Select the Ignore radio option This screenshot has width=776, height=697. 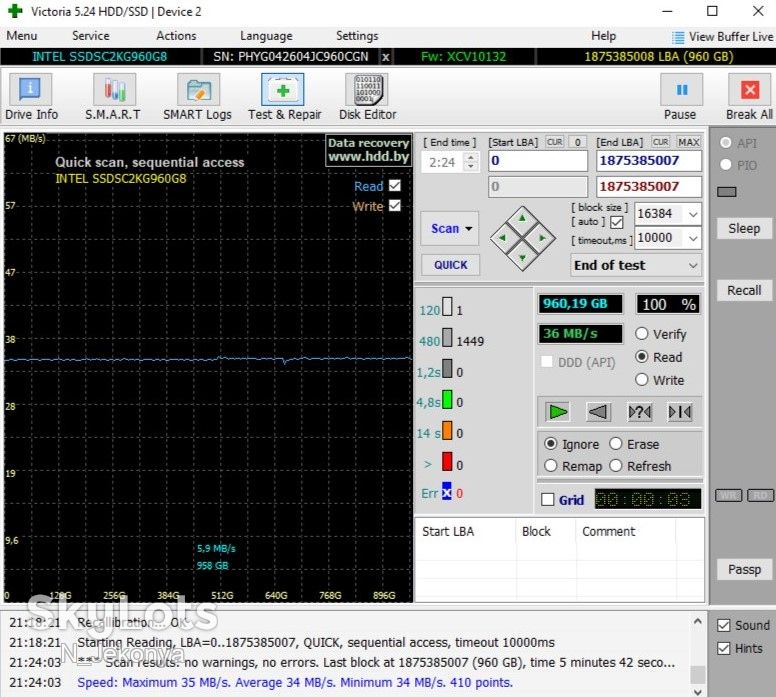[550, 444]
